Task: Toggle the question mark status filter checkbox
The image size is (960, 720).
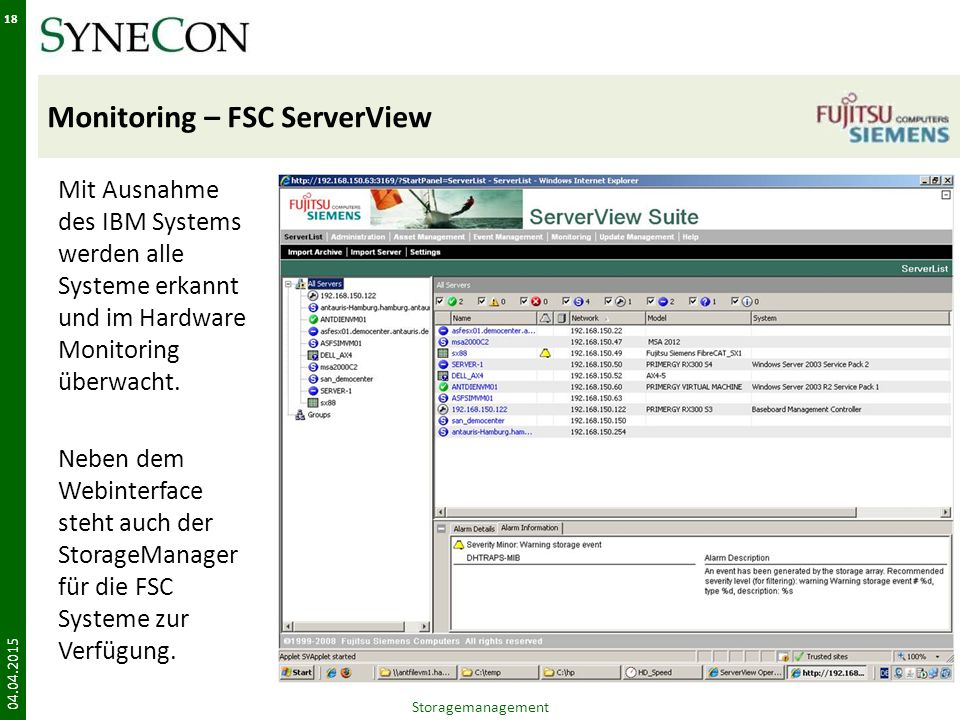Action: (x=692, y=301)
